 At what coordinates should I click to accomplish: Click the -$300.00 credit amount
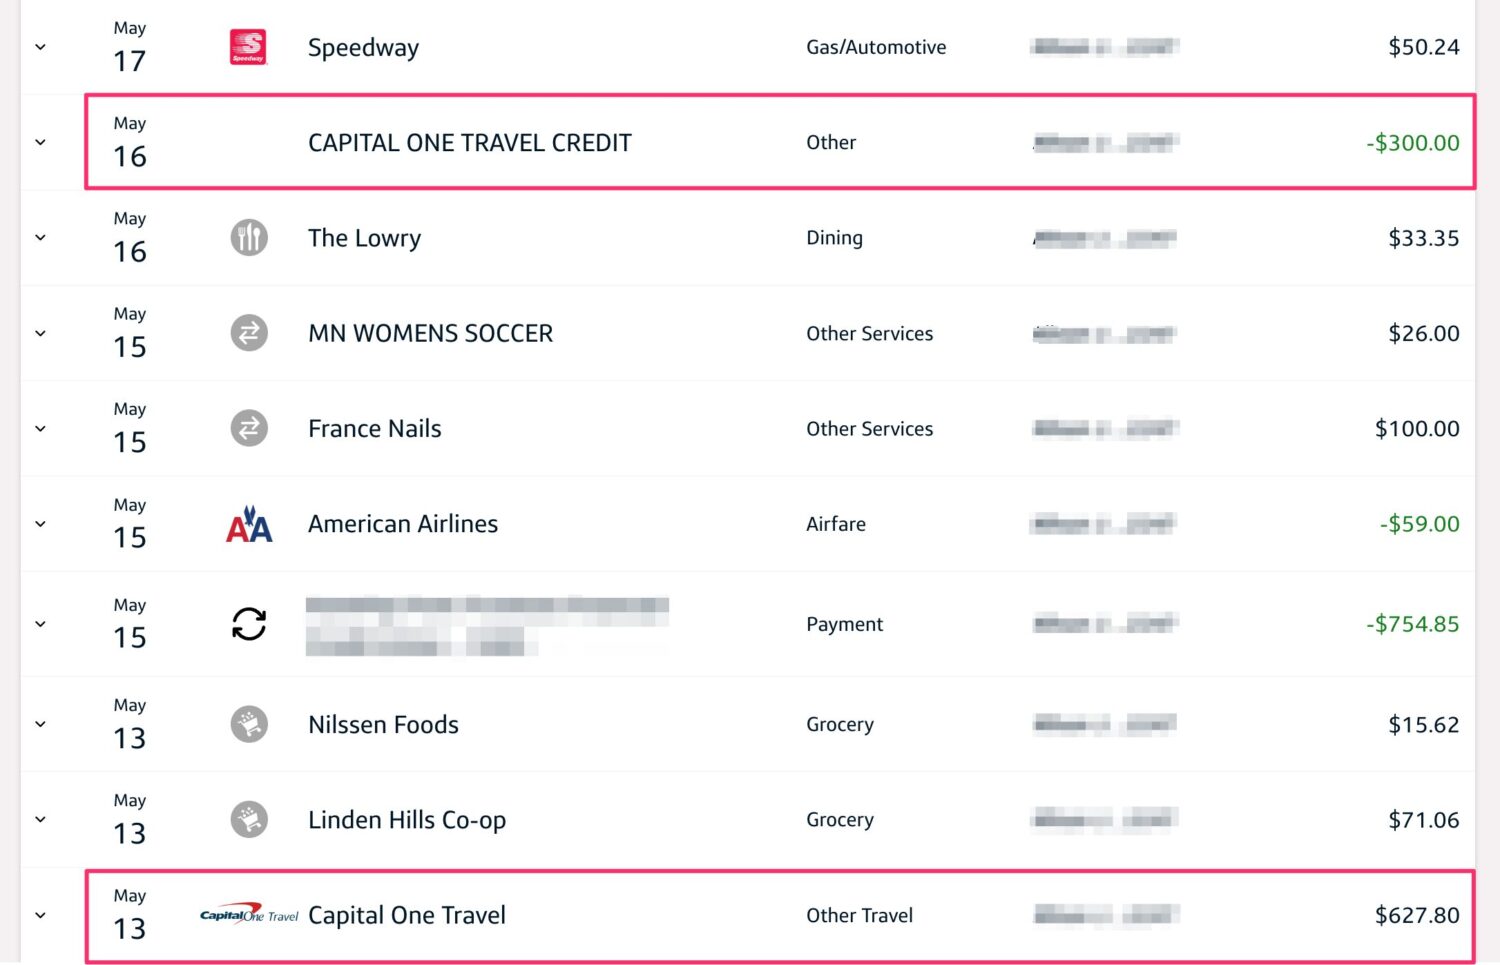pos(1411,142)
